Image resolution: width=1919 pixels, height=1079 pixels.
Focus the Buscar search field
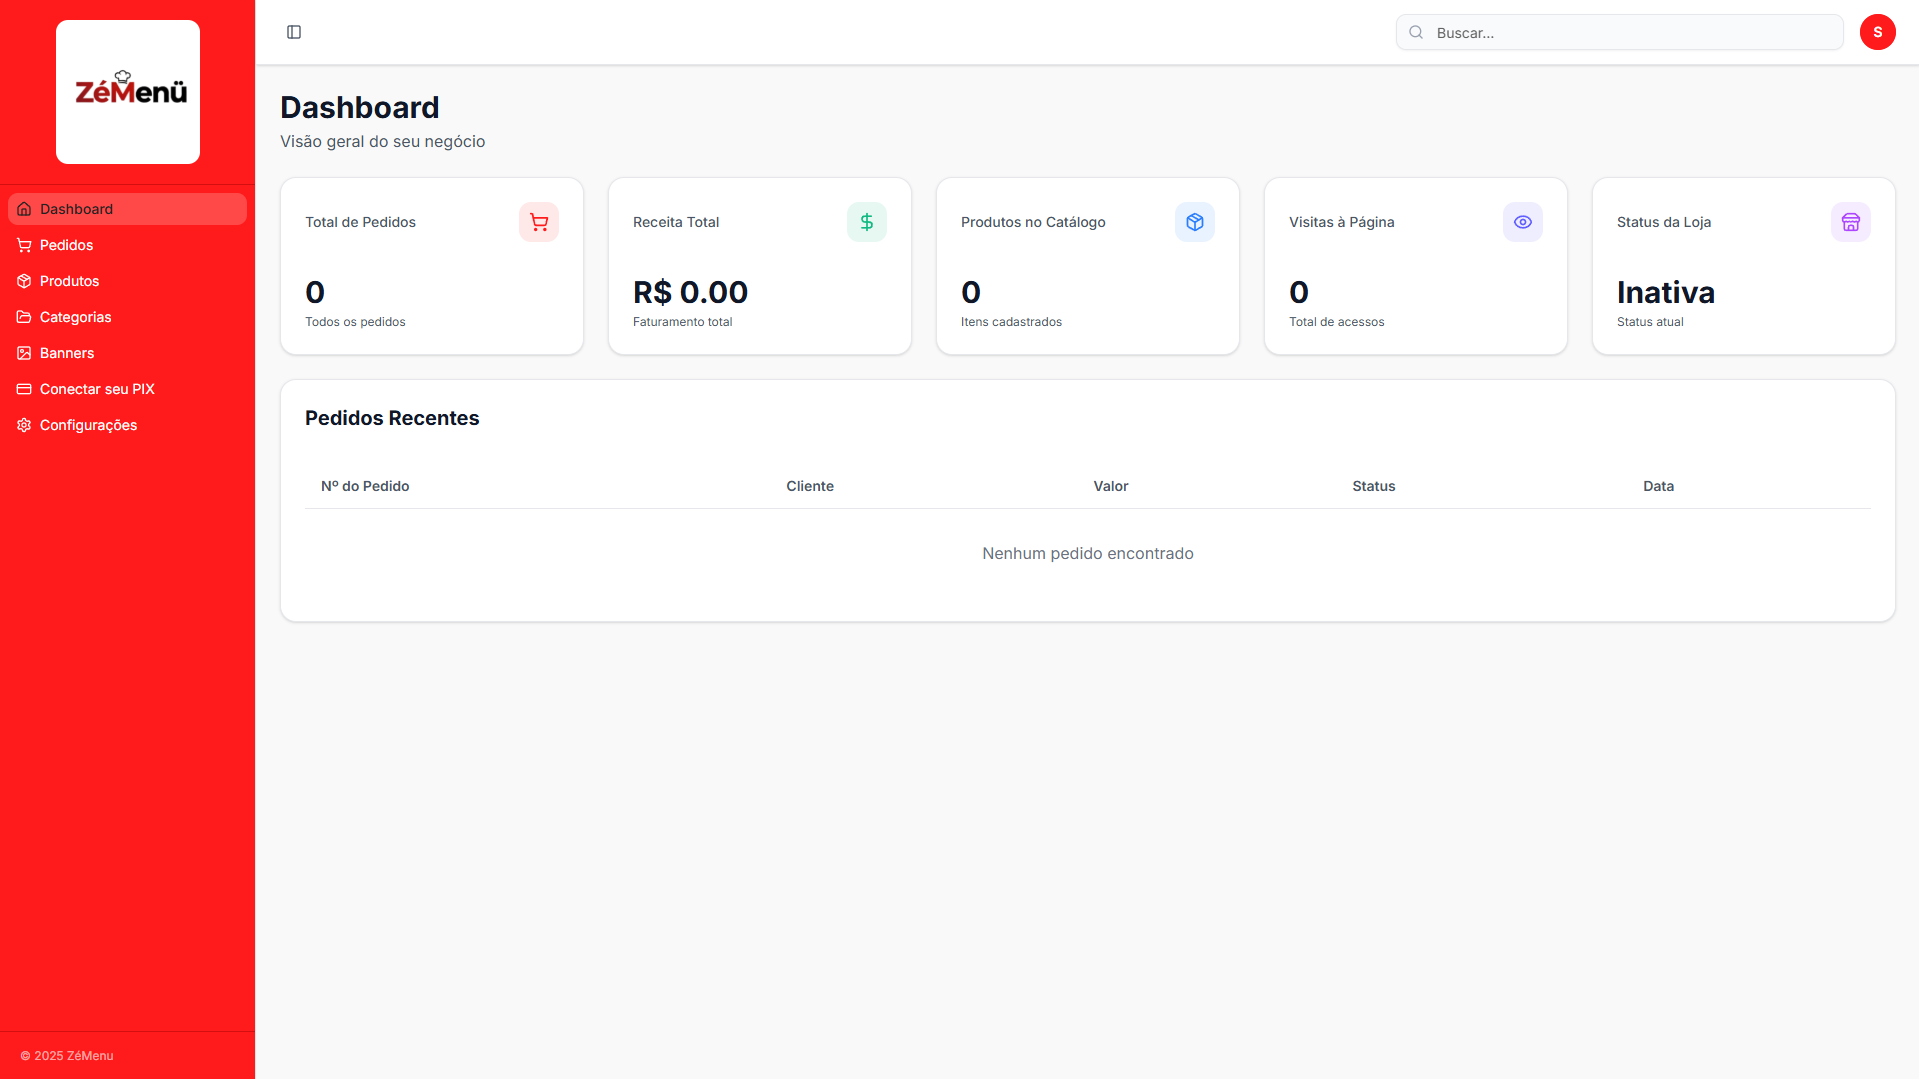[x=1630, y=33]
